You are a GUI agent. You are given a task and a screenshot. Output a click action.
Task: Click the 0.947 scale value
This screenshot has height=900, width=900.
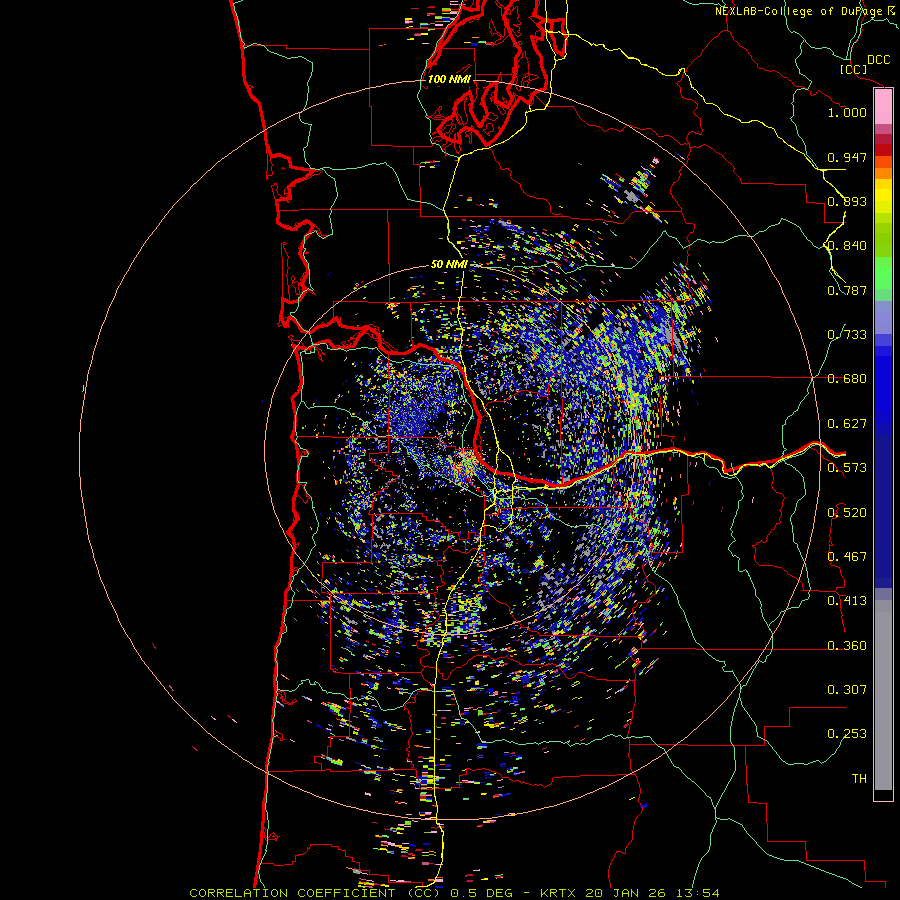click(x=847, y=157)
